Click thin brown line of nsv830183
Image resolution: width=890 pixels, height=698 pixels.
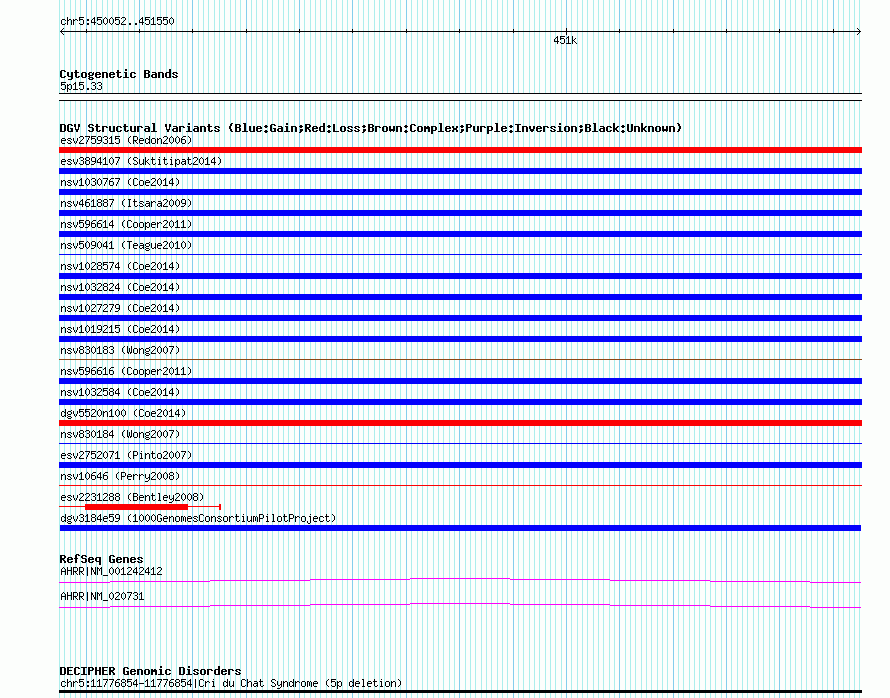coord(460,360)
